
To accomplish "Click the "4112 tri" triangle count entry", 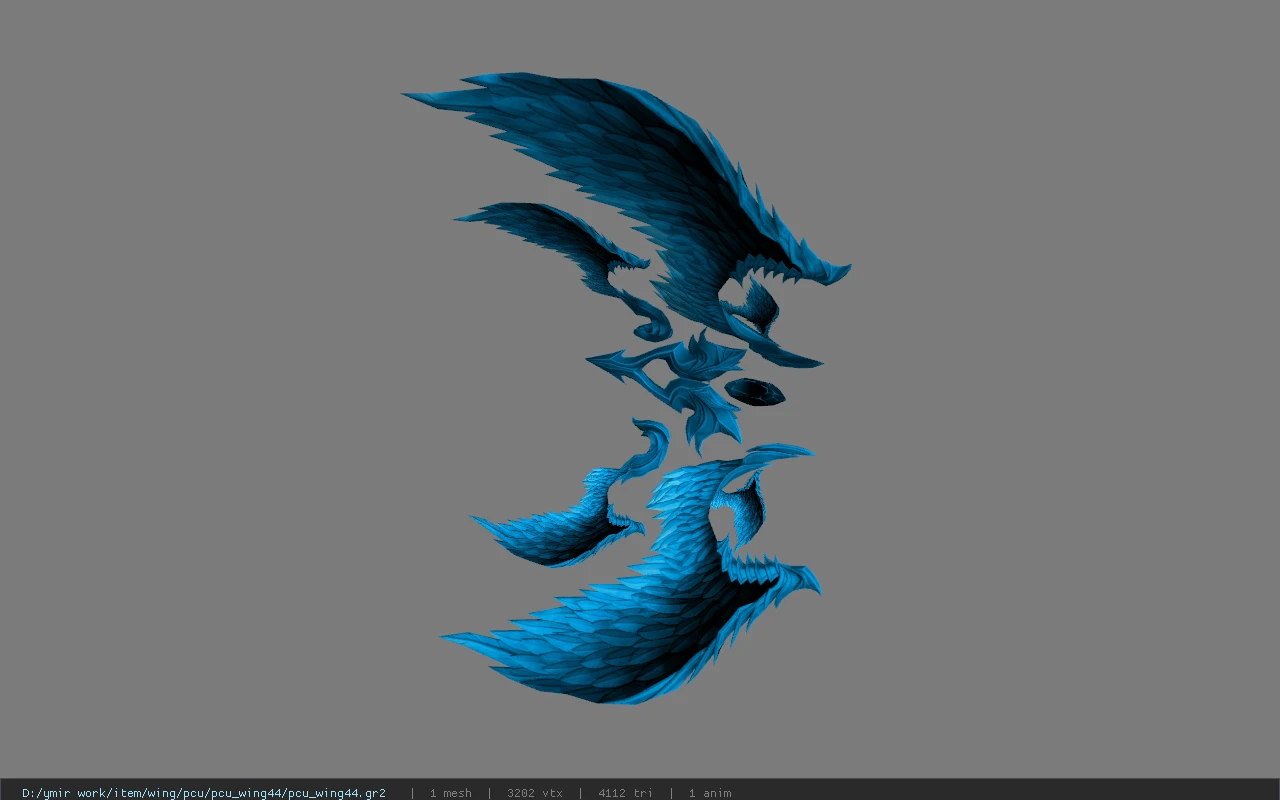I will 626,793.
